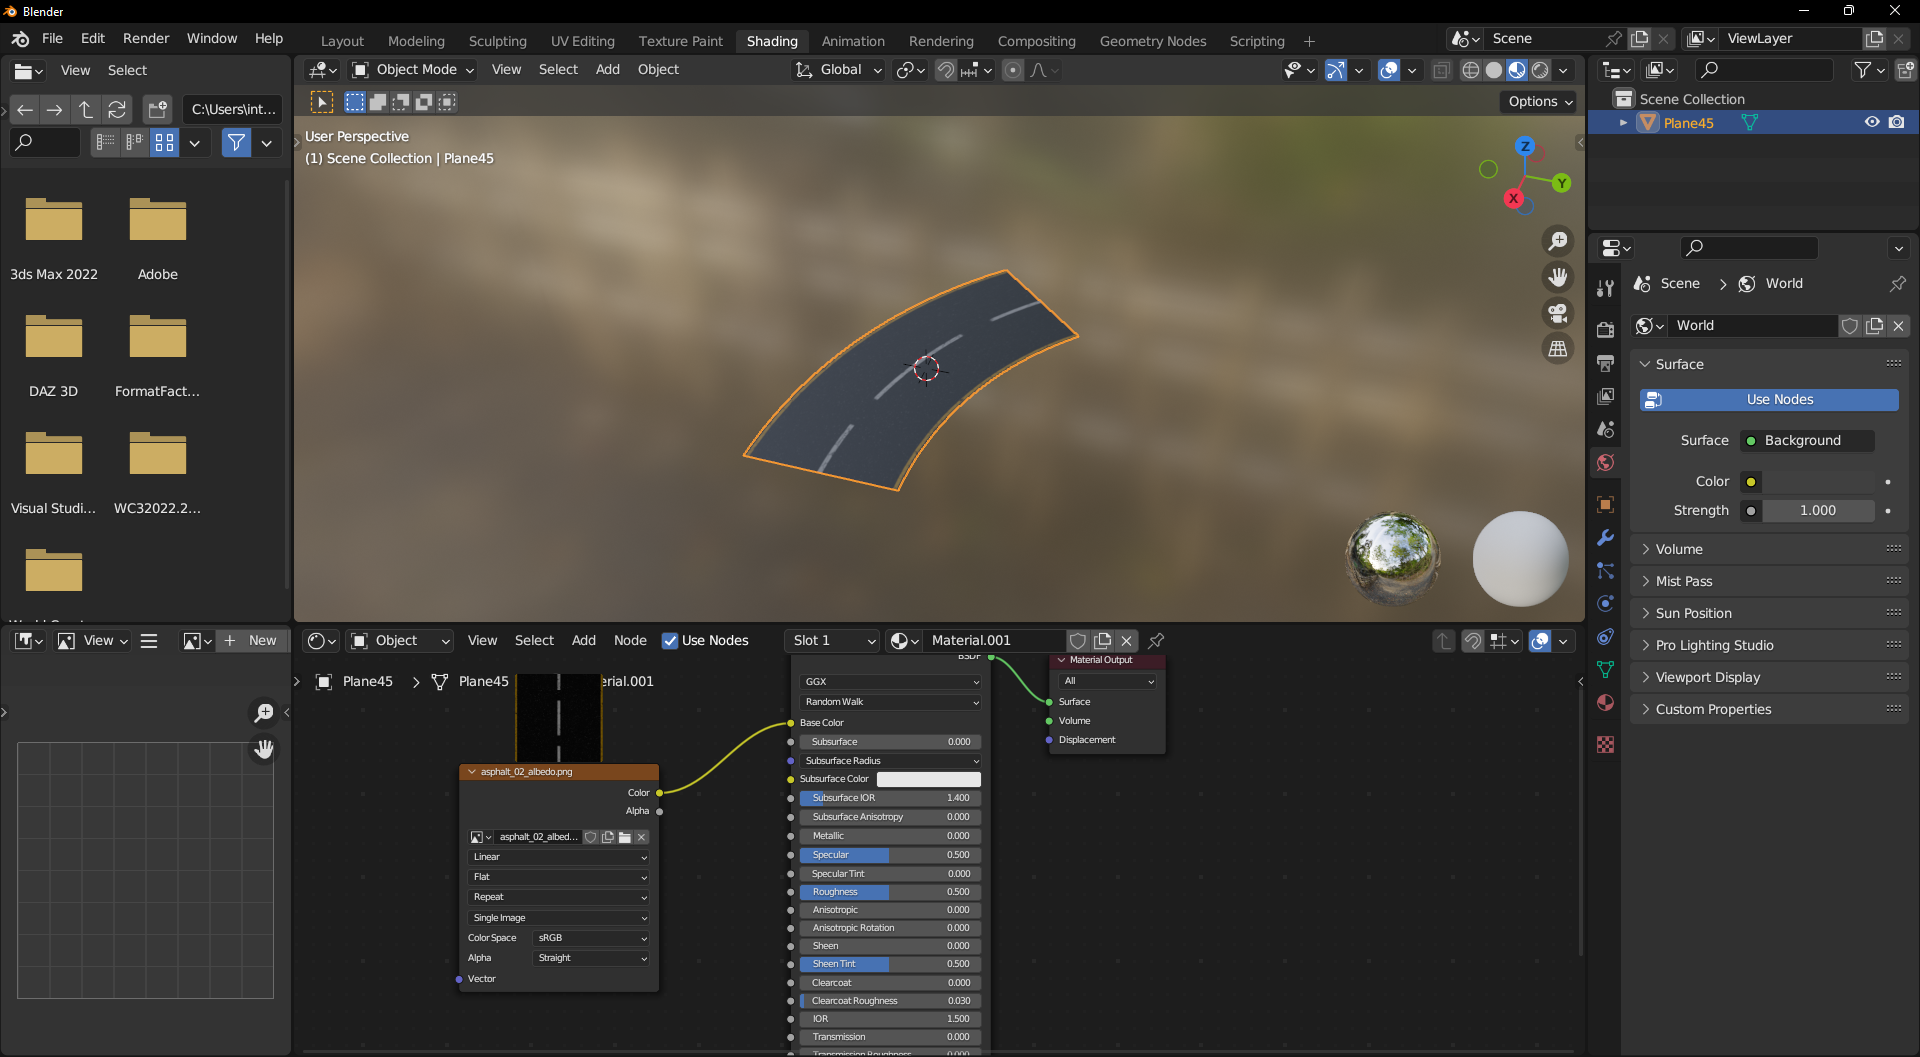The image size is (1920, 1057).
Task: Open the Object Mode dropdown
Action: click(x=411, y=69)
